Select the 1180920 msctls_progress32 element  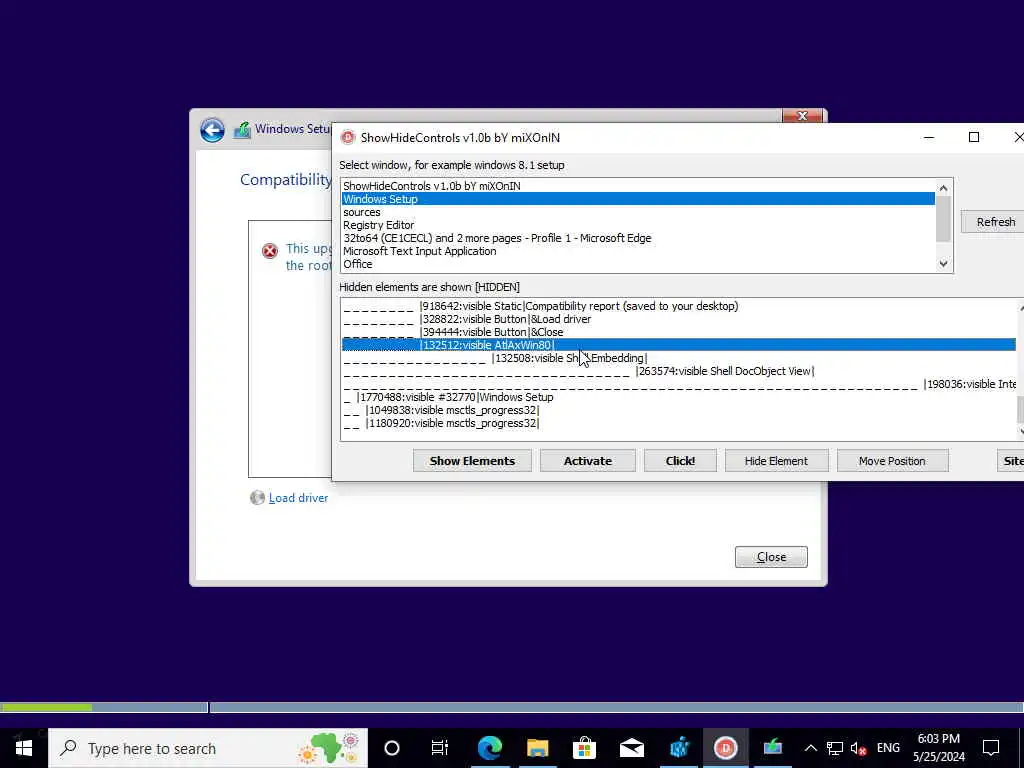pyautogui.click(x=679, y=423)
